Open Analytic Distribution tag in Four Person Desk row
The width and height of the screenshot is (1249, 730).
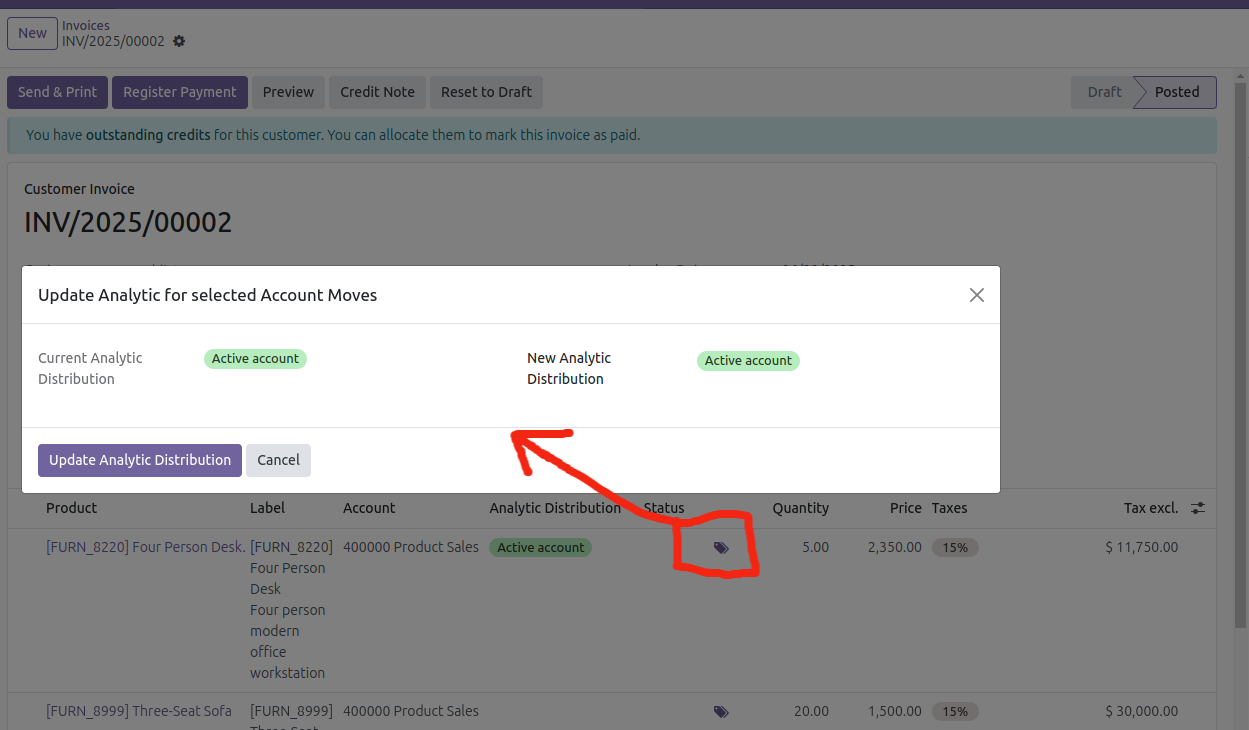point(540,548)
